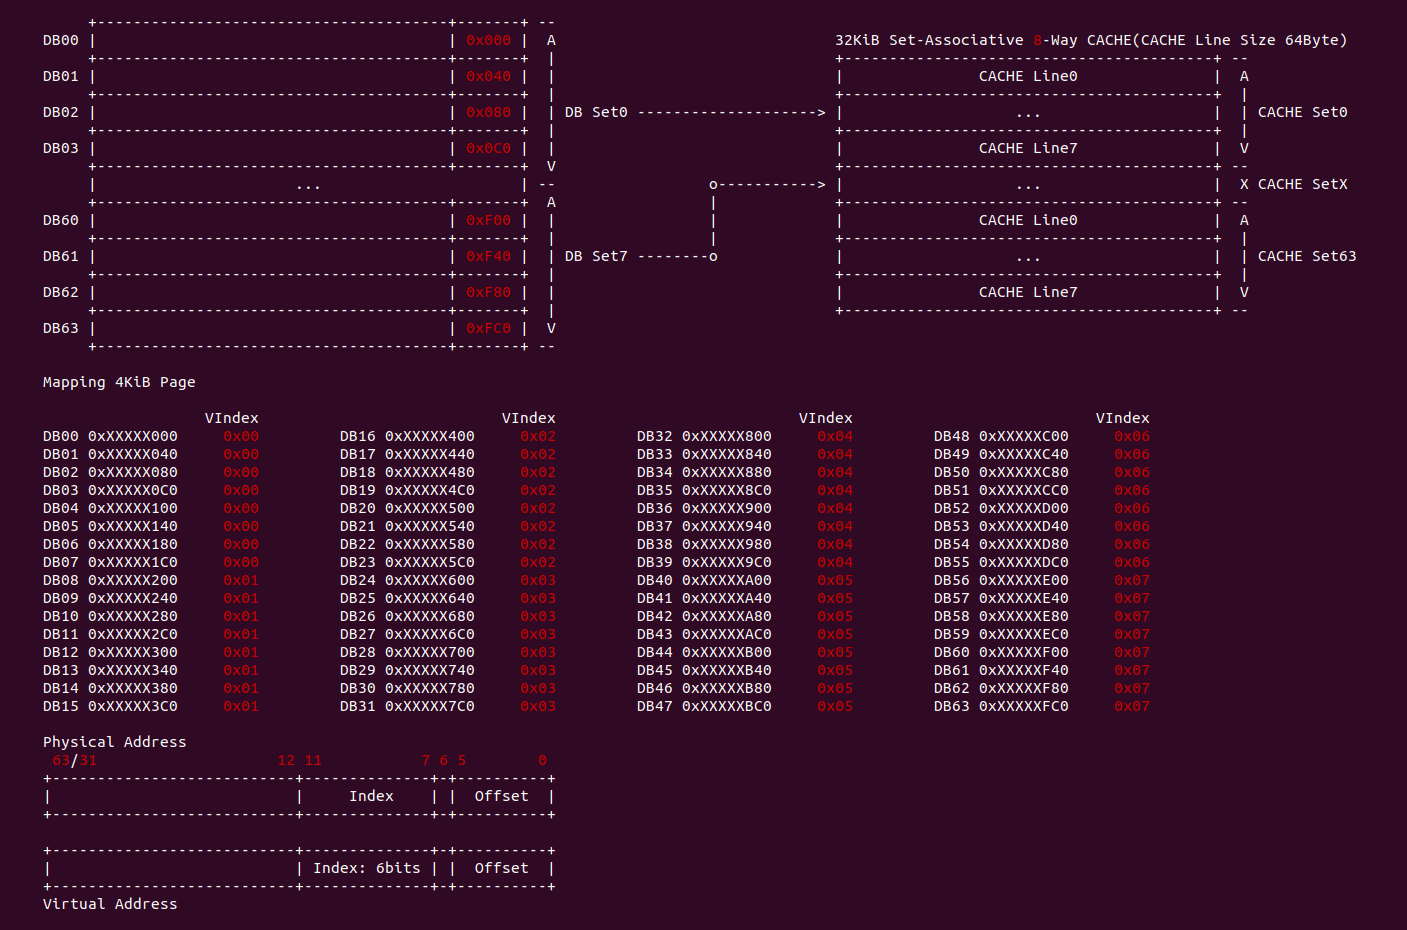Select the DB00 0xXXXXX000 mapping entry
This screenshot has height=930, width=1407.
[x=110, y=437]
